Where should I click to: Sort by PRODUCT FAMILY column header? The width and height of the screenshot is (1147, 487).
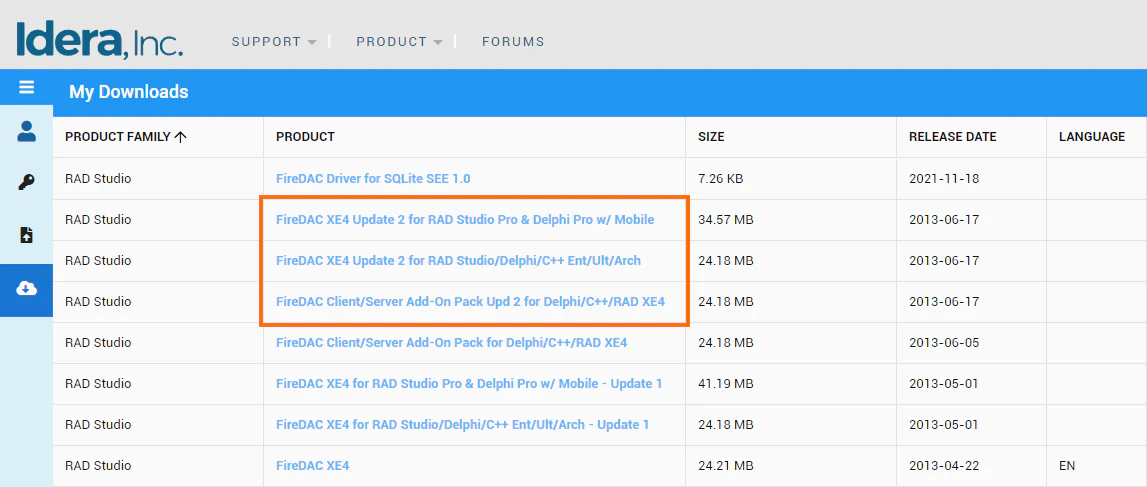pos(126,137)
